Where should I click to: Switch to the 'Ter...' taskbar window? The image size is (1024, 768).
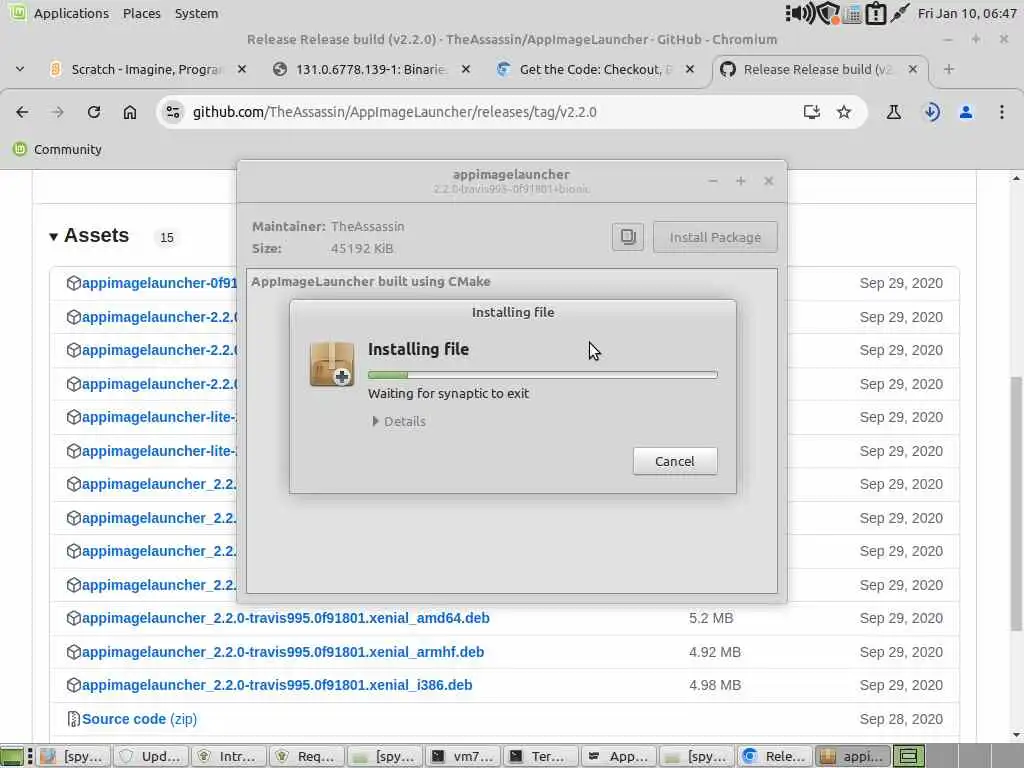[541, 756]
